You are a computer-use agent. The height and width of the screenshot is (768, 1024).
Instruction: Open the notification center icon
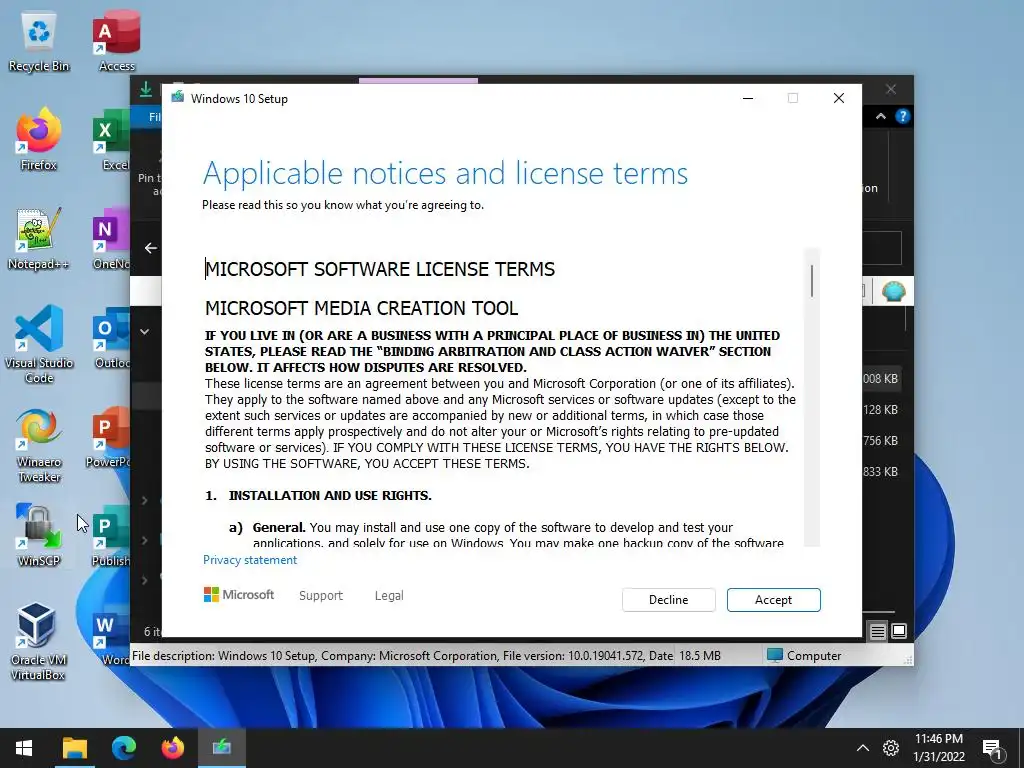click(x=993, y=749)
